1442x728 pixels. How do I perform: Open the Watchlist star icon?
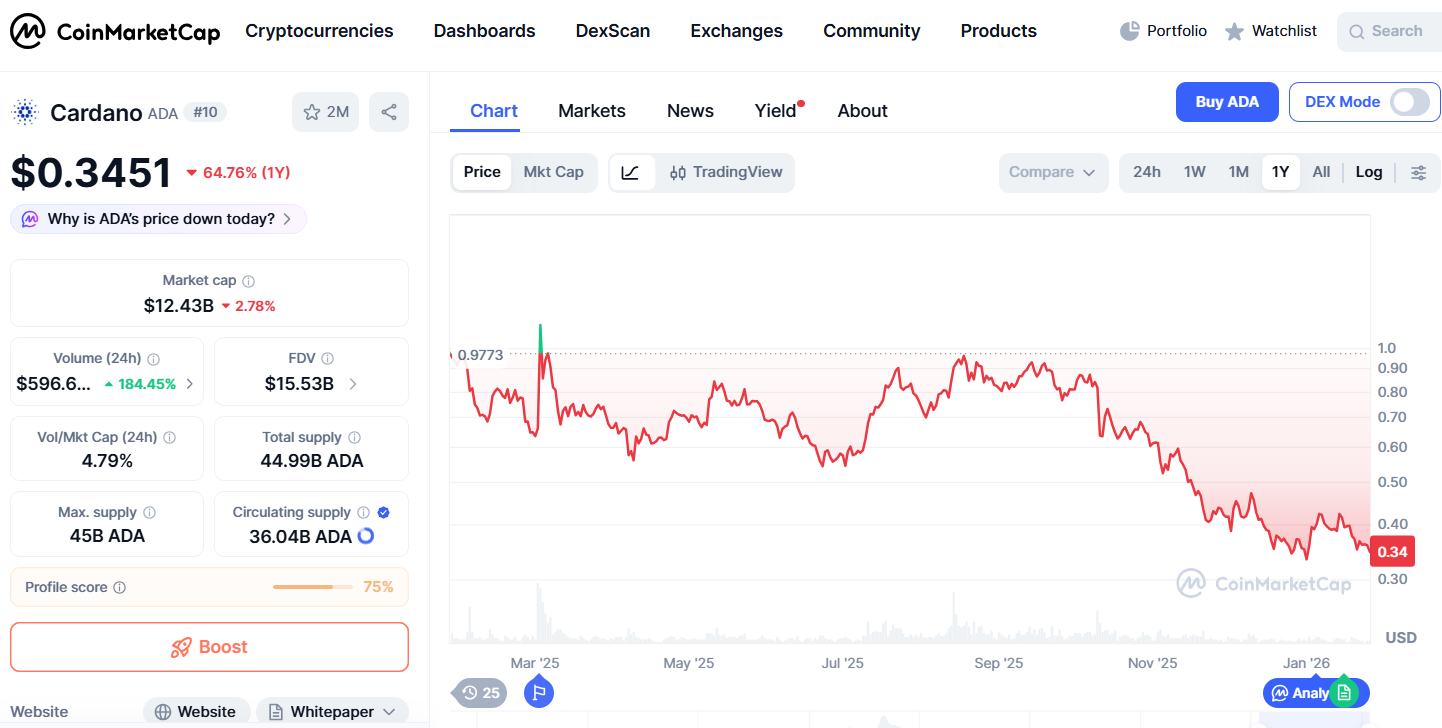(x=1235, y=31)
